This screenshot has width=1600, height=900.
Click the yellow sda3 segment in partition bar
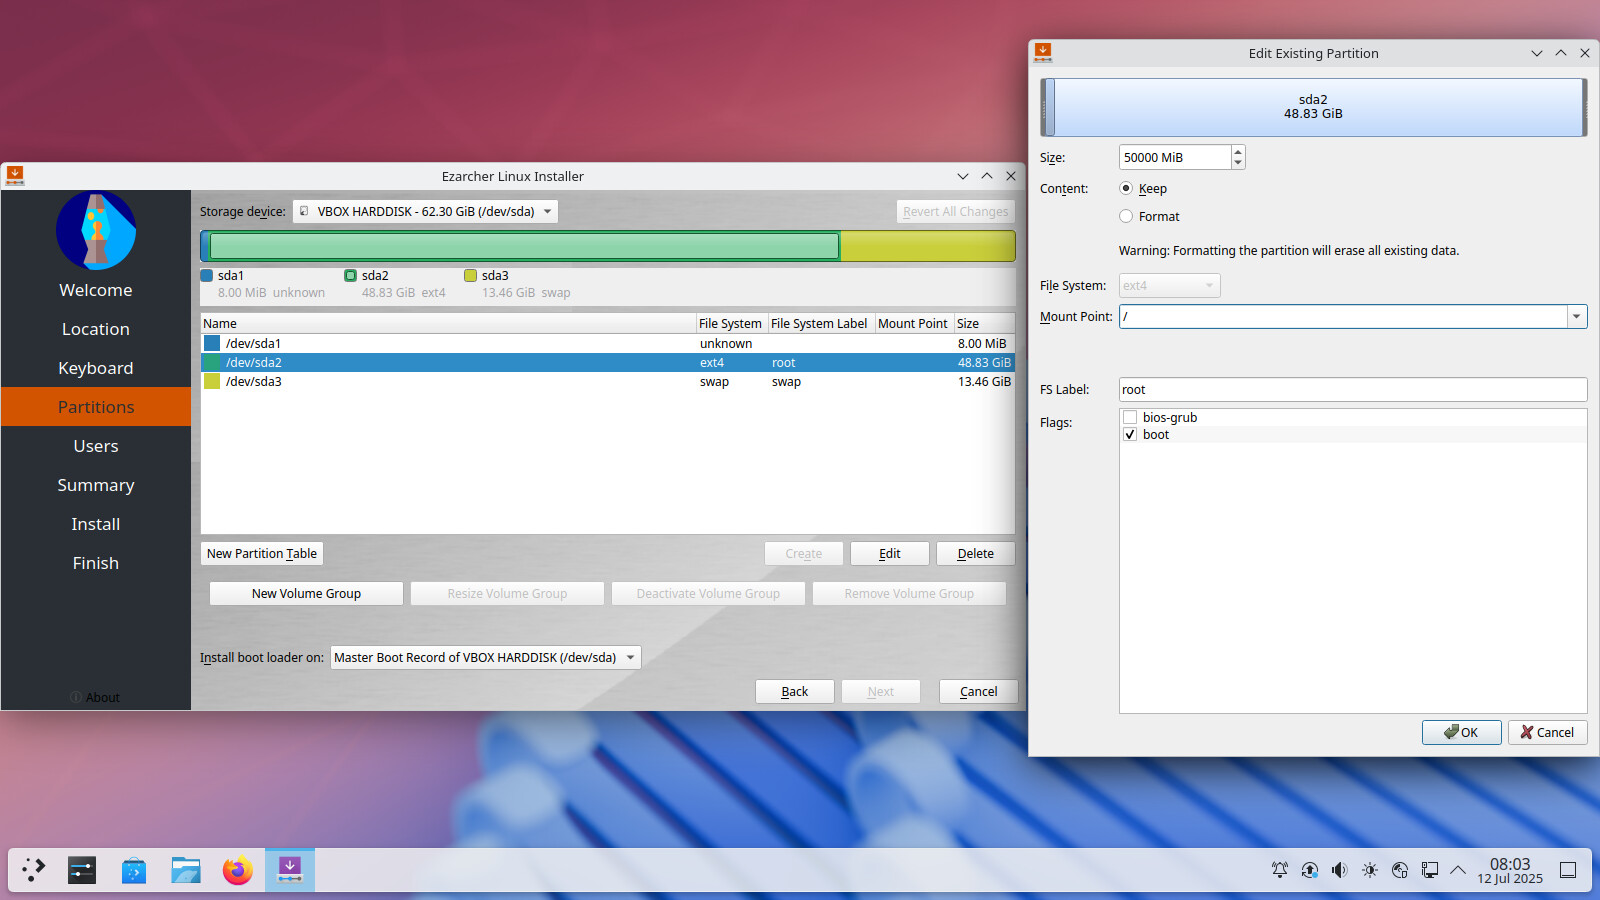click(927, 246)
